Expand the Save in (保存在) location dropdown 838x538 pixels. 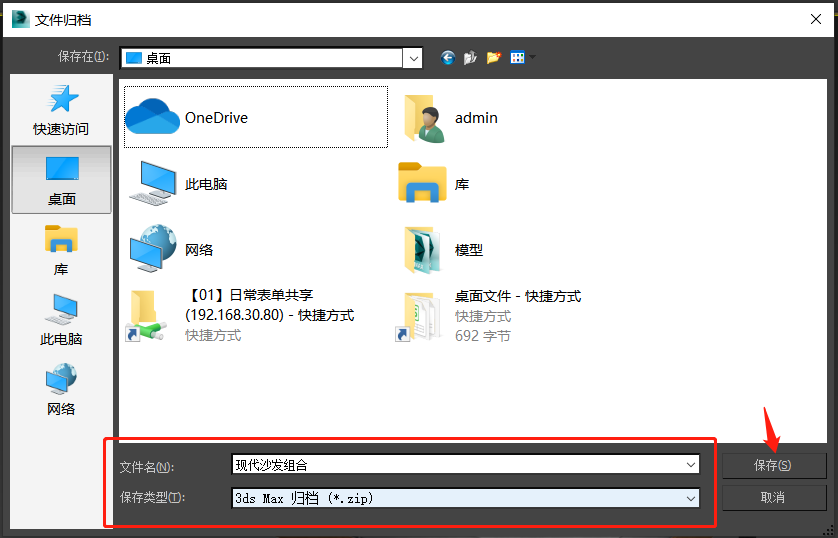tap(412, 58)
